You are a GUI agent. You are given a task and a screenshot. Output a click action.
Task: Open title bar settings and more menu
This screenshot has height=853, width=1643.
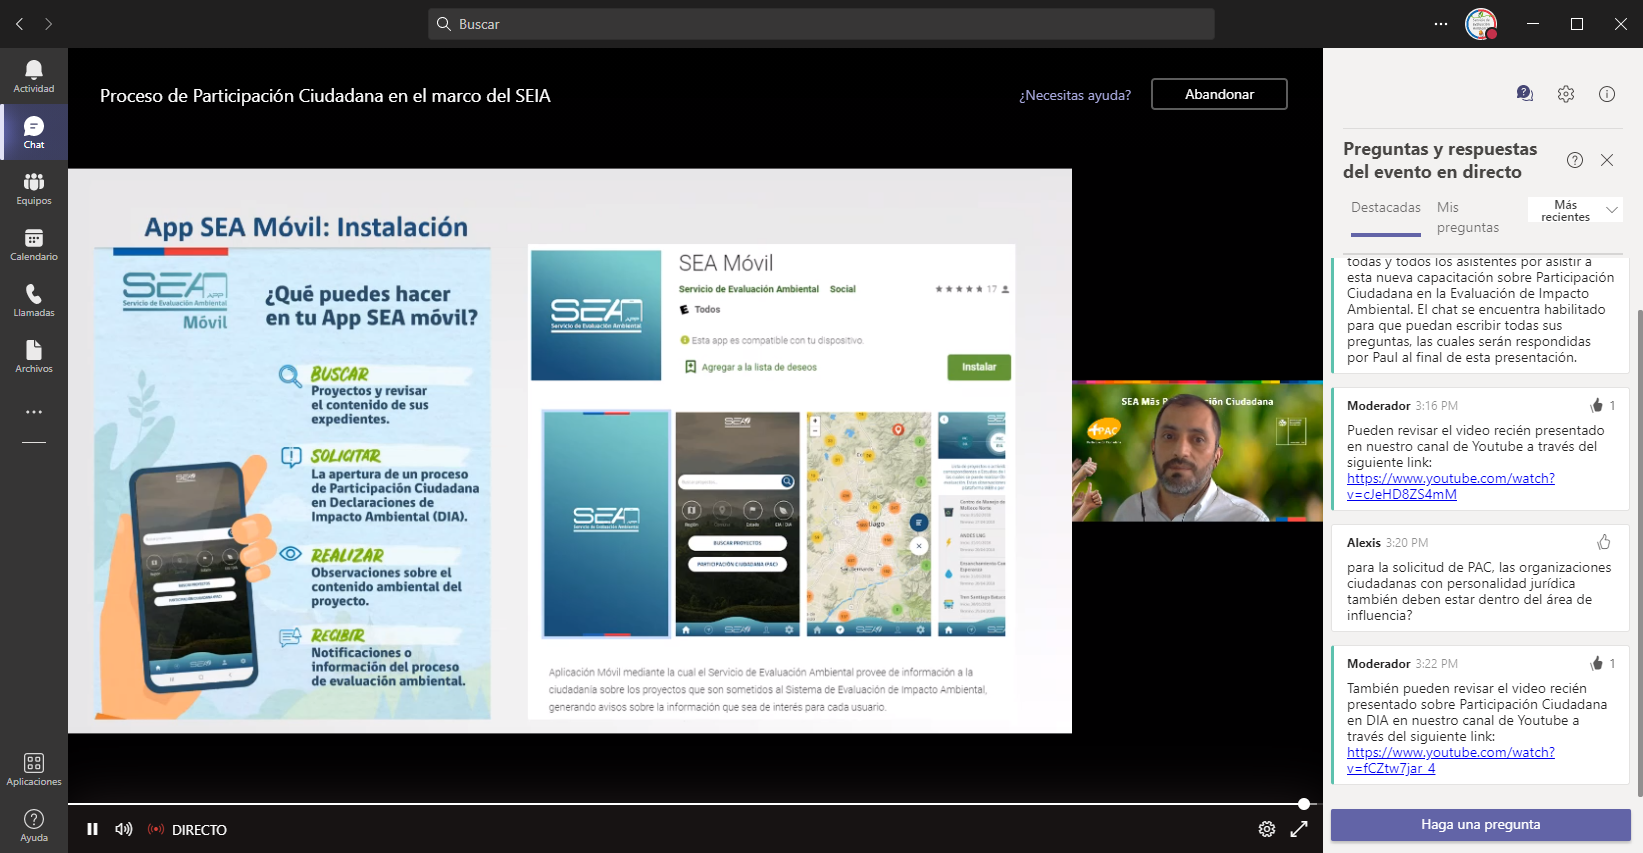pos(1440,24)
